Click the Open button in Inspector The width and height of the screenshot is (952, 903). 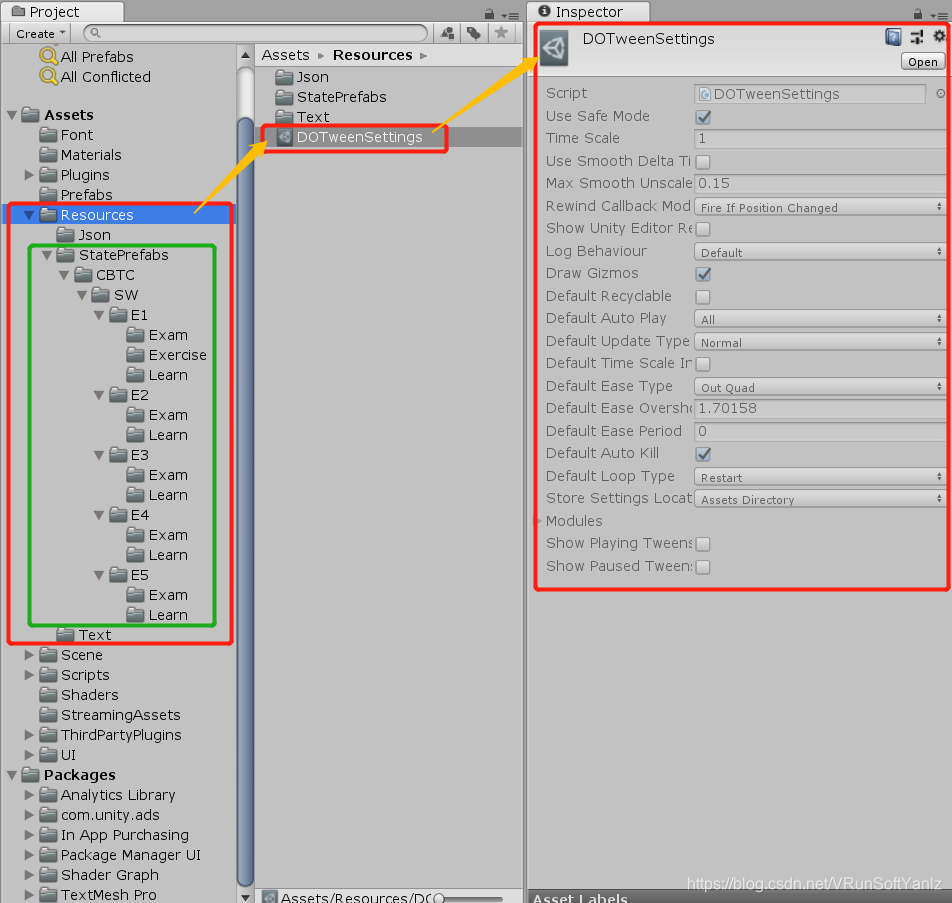922,62
